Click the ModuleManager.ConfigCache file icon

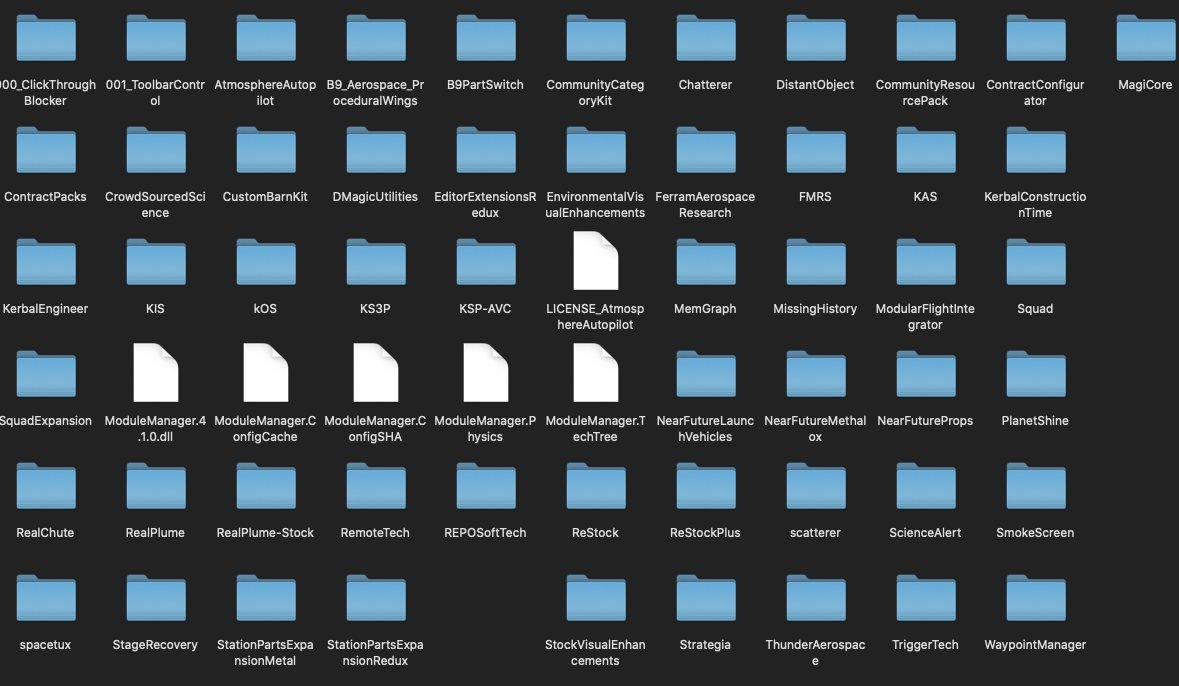[x=265, y=372]
